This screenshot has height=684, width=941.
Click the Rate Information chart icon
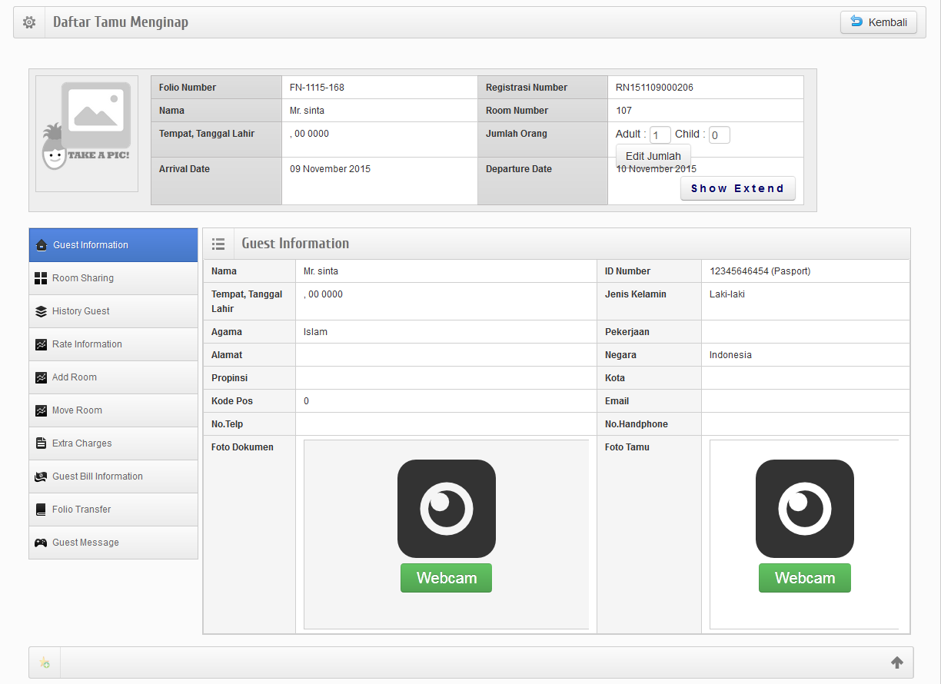[41, 345]
